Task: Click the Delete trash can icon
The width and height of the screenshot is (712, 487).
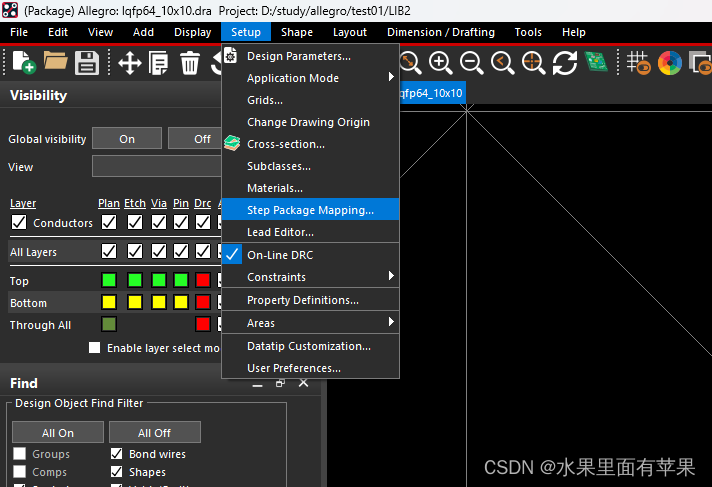Action: tap(190, 64)
